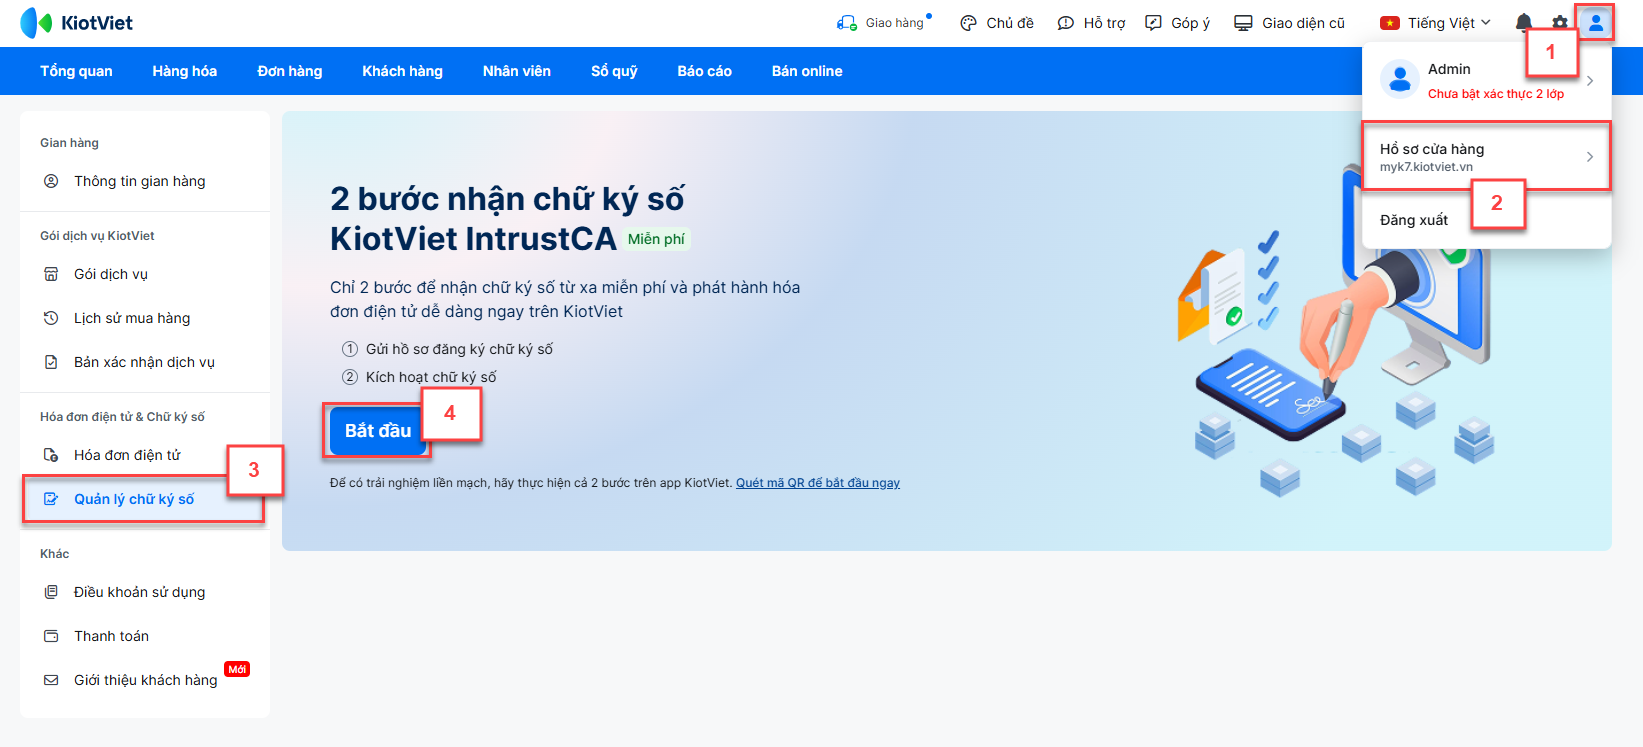Click the Miễn phí badge
The height and width of the screenshot is (747, 1643).
pos(656,239)
